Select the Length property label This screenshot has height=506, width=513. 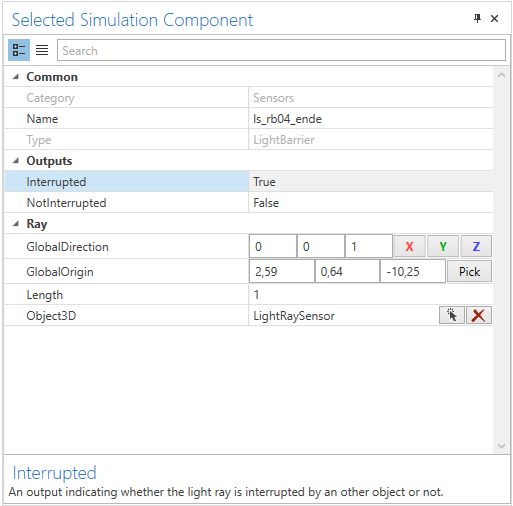45,295
